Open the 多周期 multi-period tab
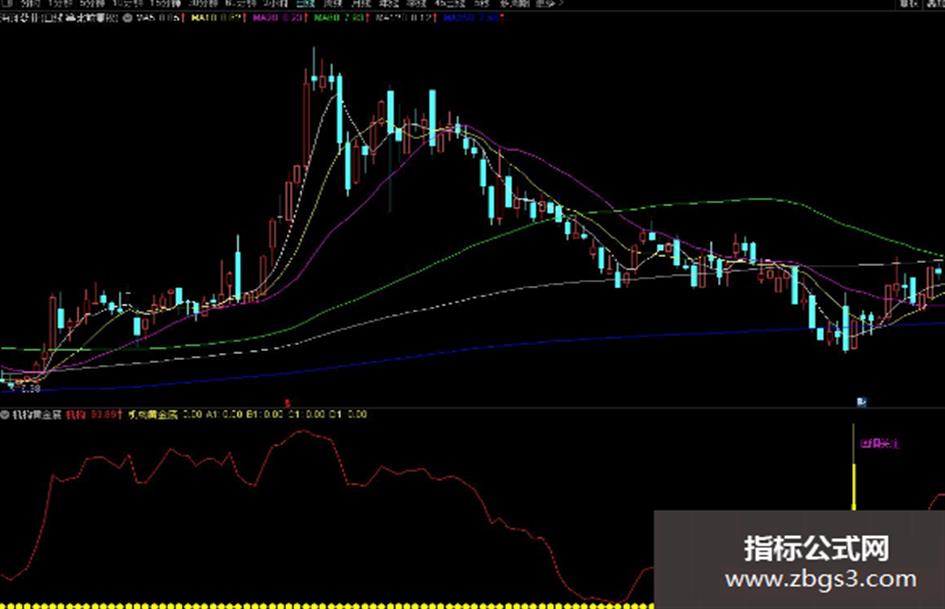Image resolution: width=945 pixels, height=609 pixels. pyautogui.click(x=514, y=4)
